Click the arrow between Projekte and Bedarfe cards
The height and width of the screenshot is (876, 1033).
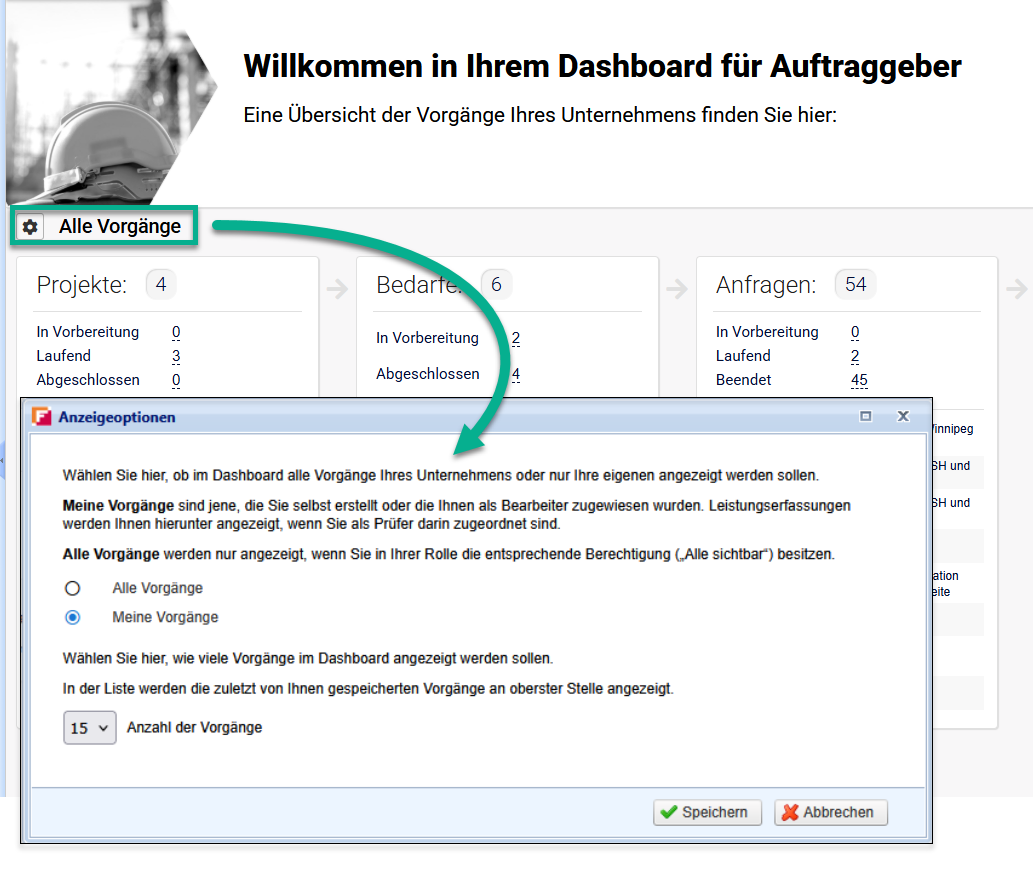point(337,289)
